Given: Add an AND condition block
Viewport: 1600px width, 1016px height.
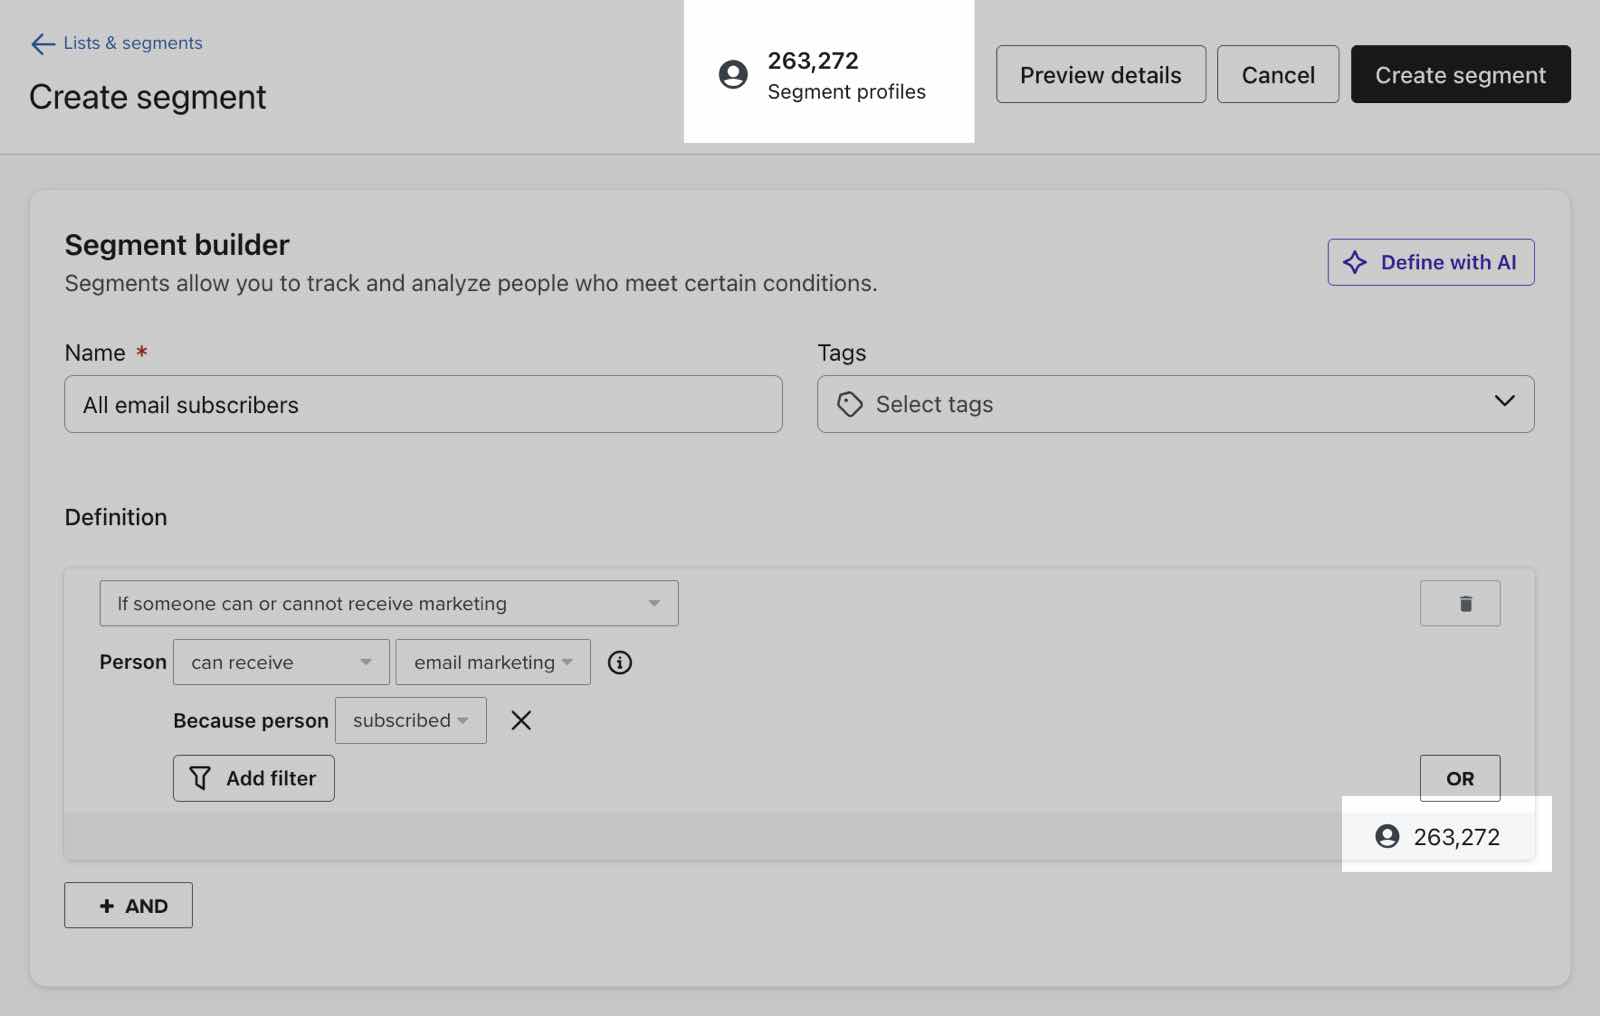Looking at the screenshot, I should click(x=128, y=905).
